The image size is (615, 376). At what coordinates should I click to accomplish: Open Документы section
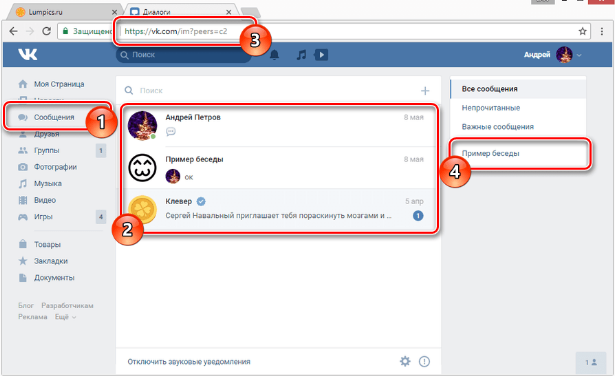(x=54, y=278)
